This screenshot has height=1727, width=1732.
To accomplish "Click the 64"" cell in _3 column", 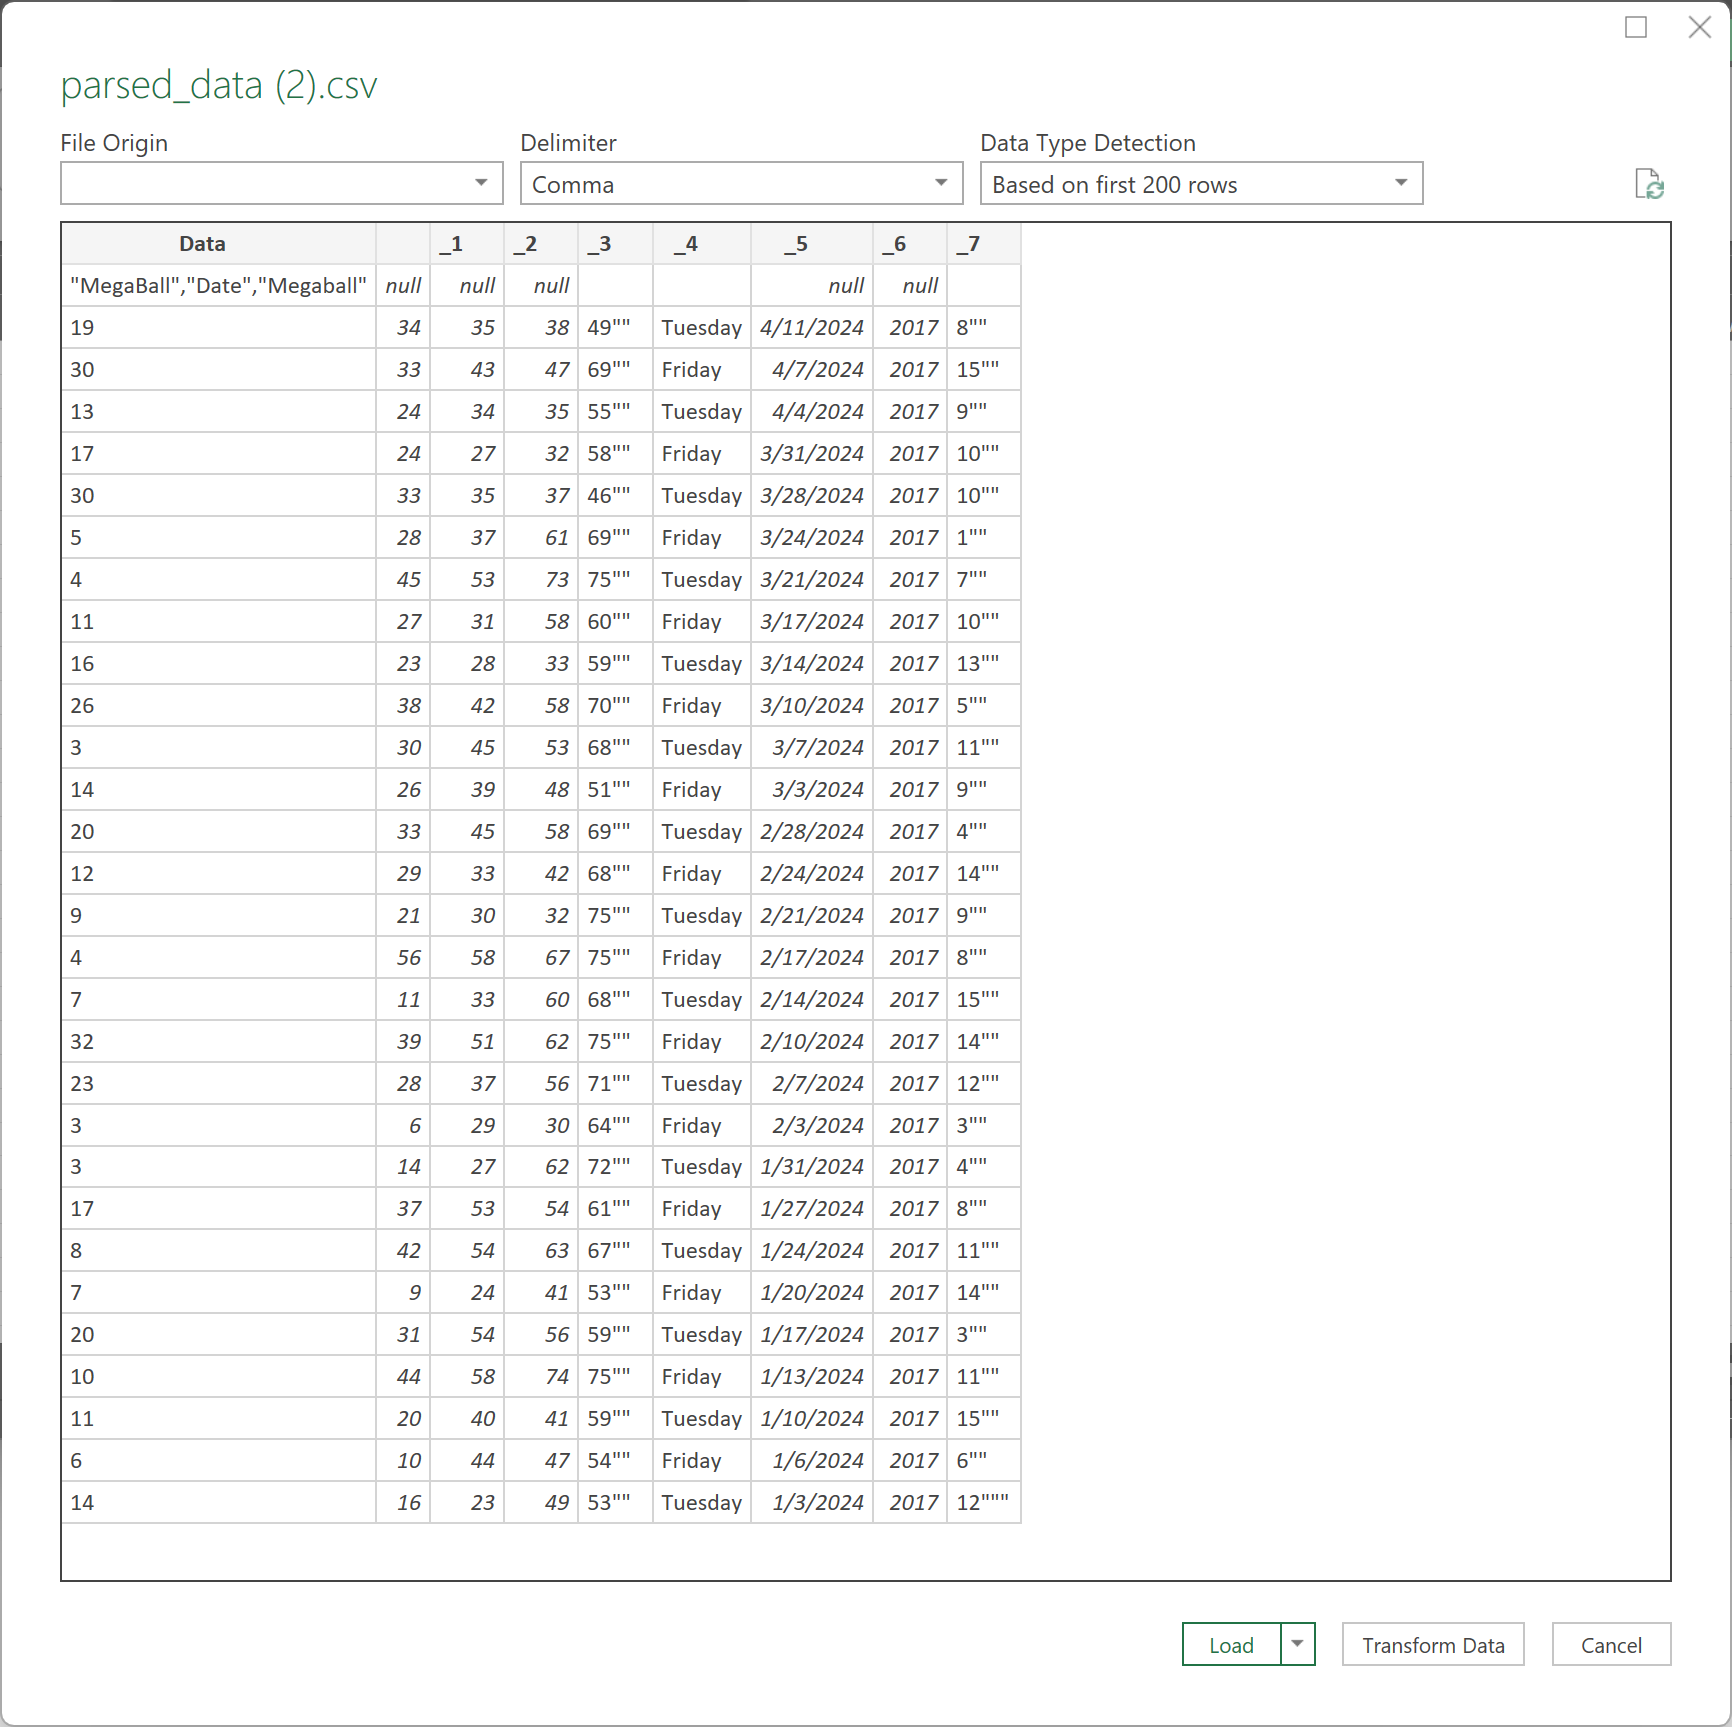I will click(615, 1126).
